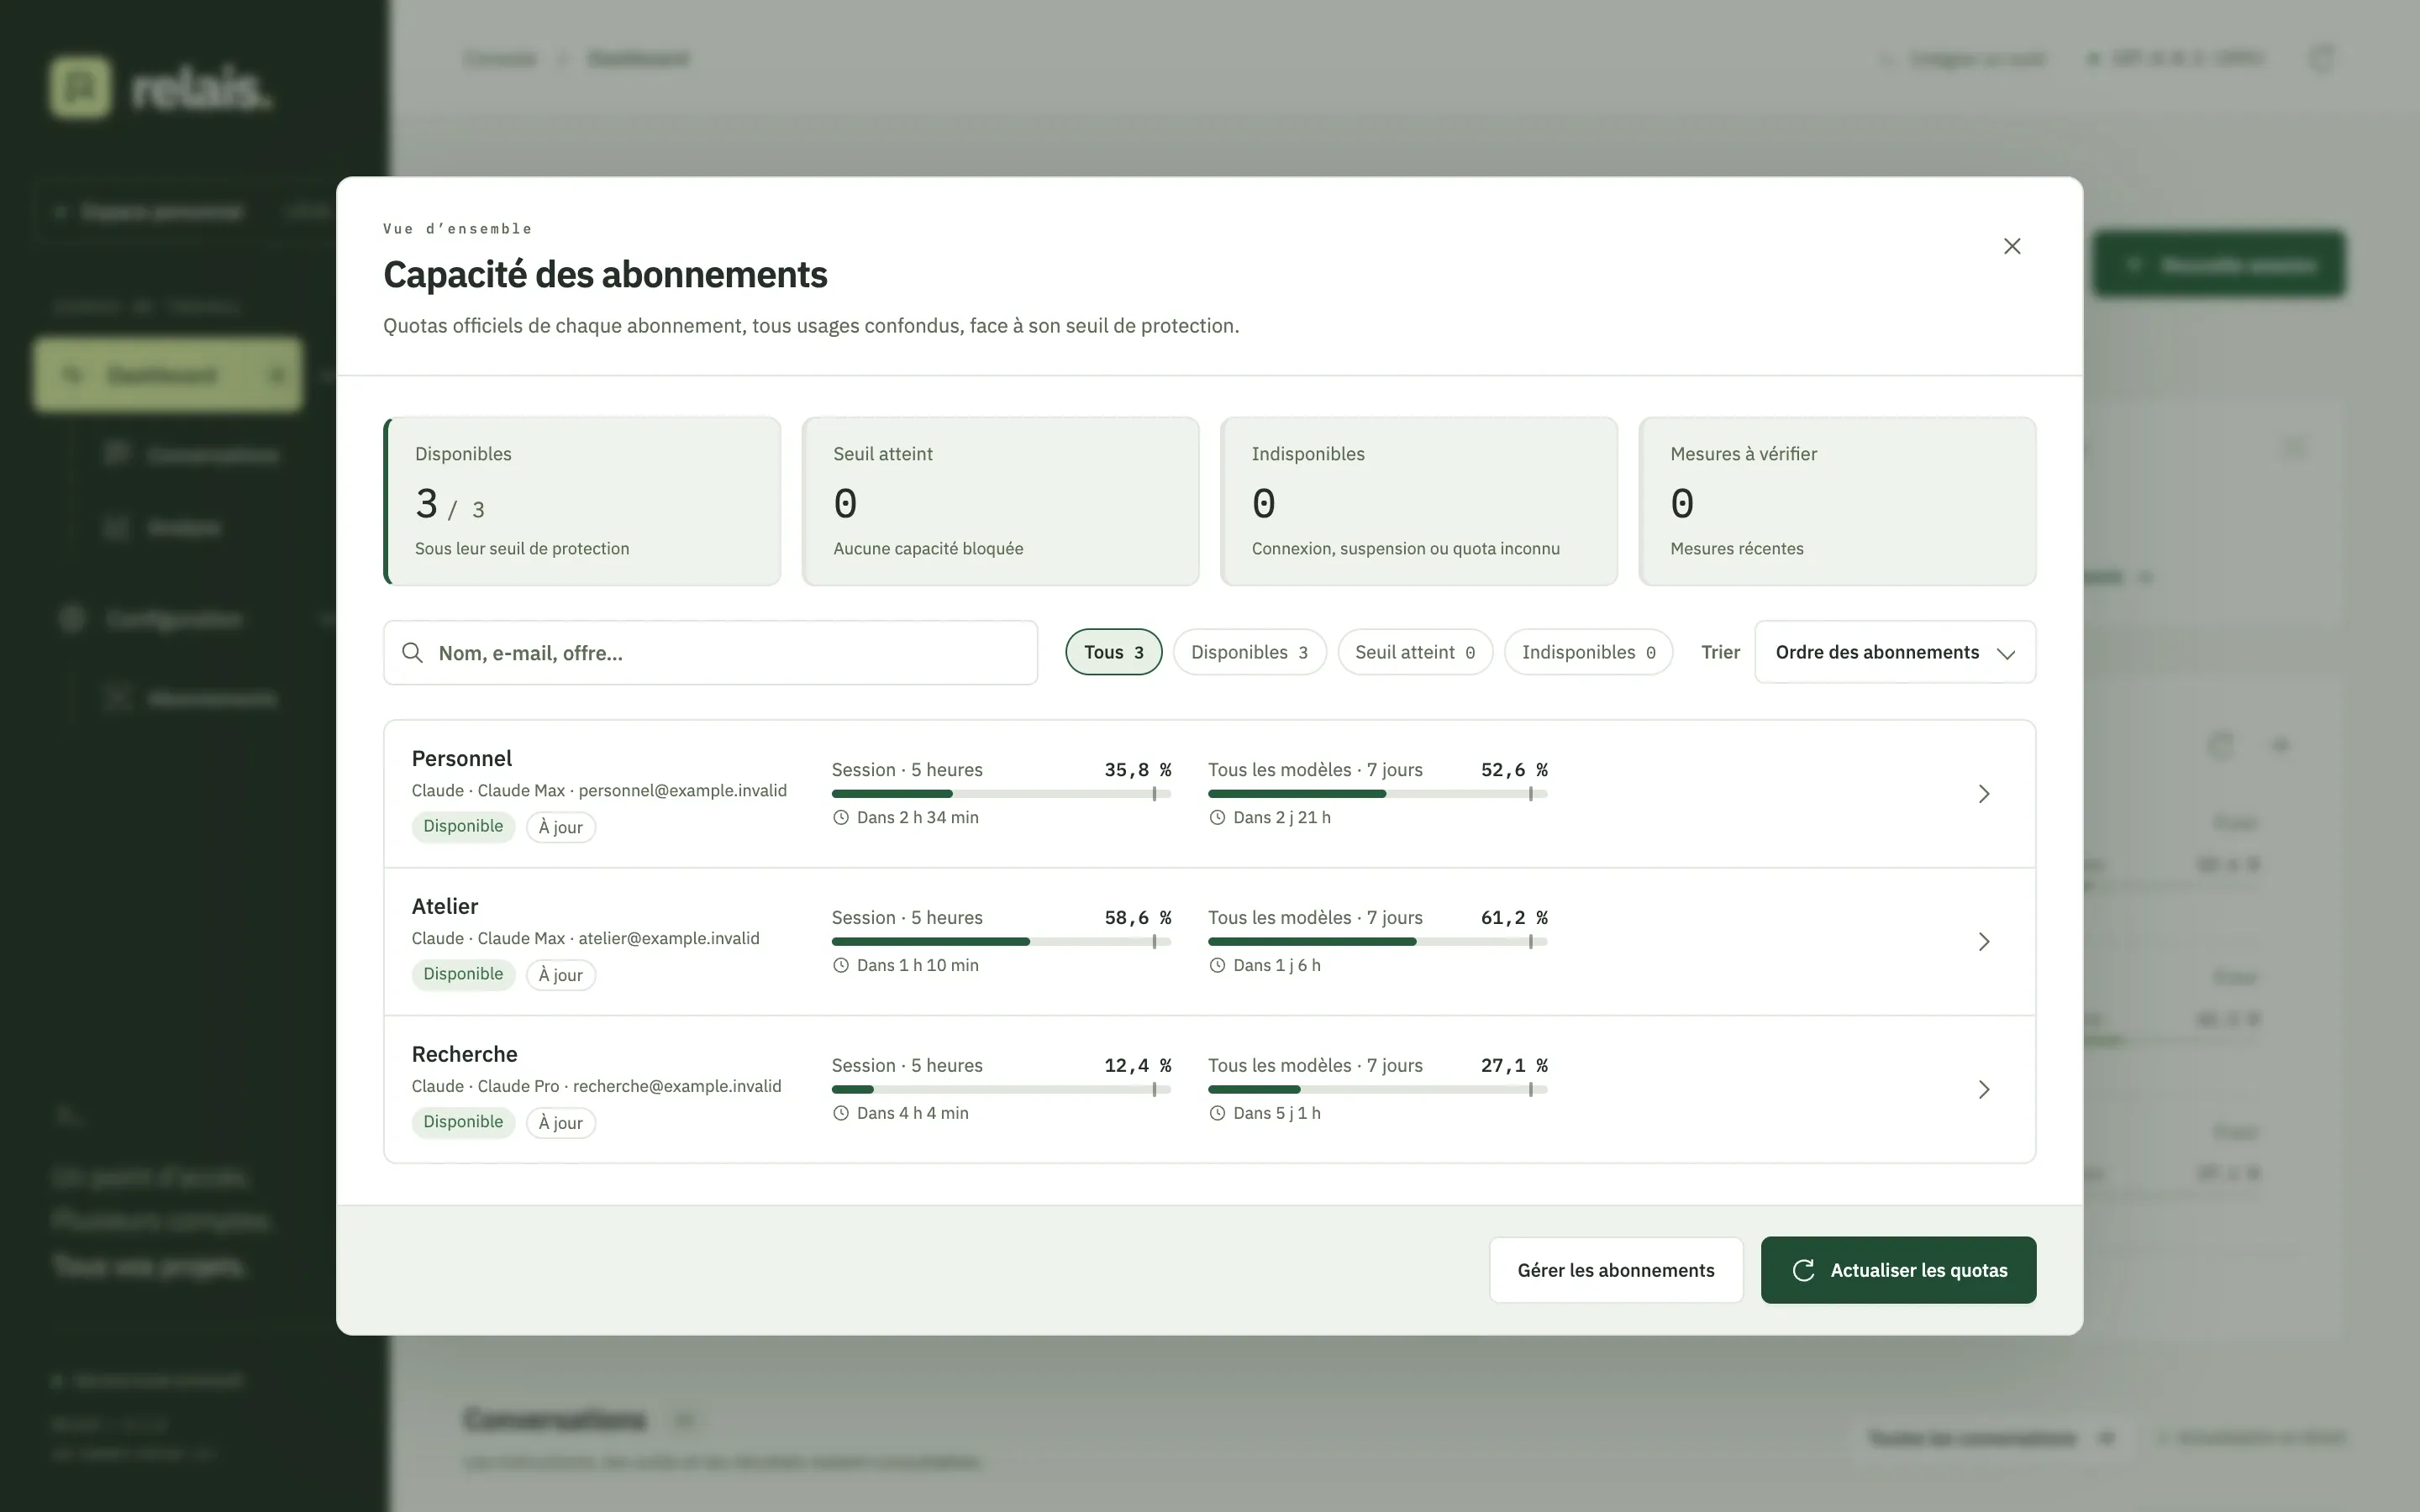The image size is (2420, 1512).
Task: Click Personnel session 5 heures progress bar
Action: pos(1001,794)
